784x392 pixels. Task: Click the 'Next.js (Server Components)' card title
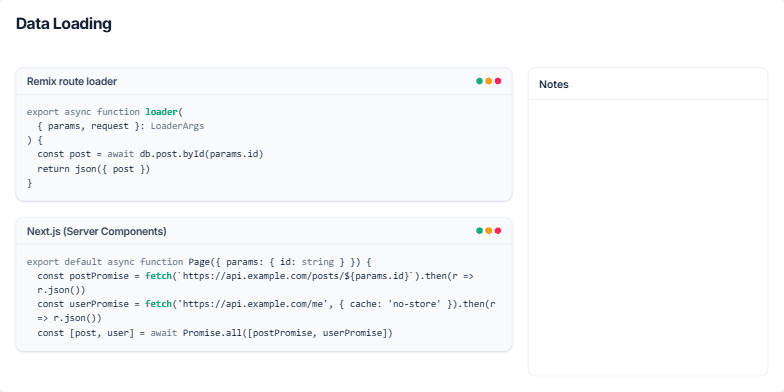coord(96,232)
